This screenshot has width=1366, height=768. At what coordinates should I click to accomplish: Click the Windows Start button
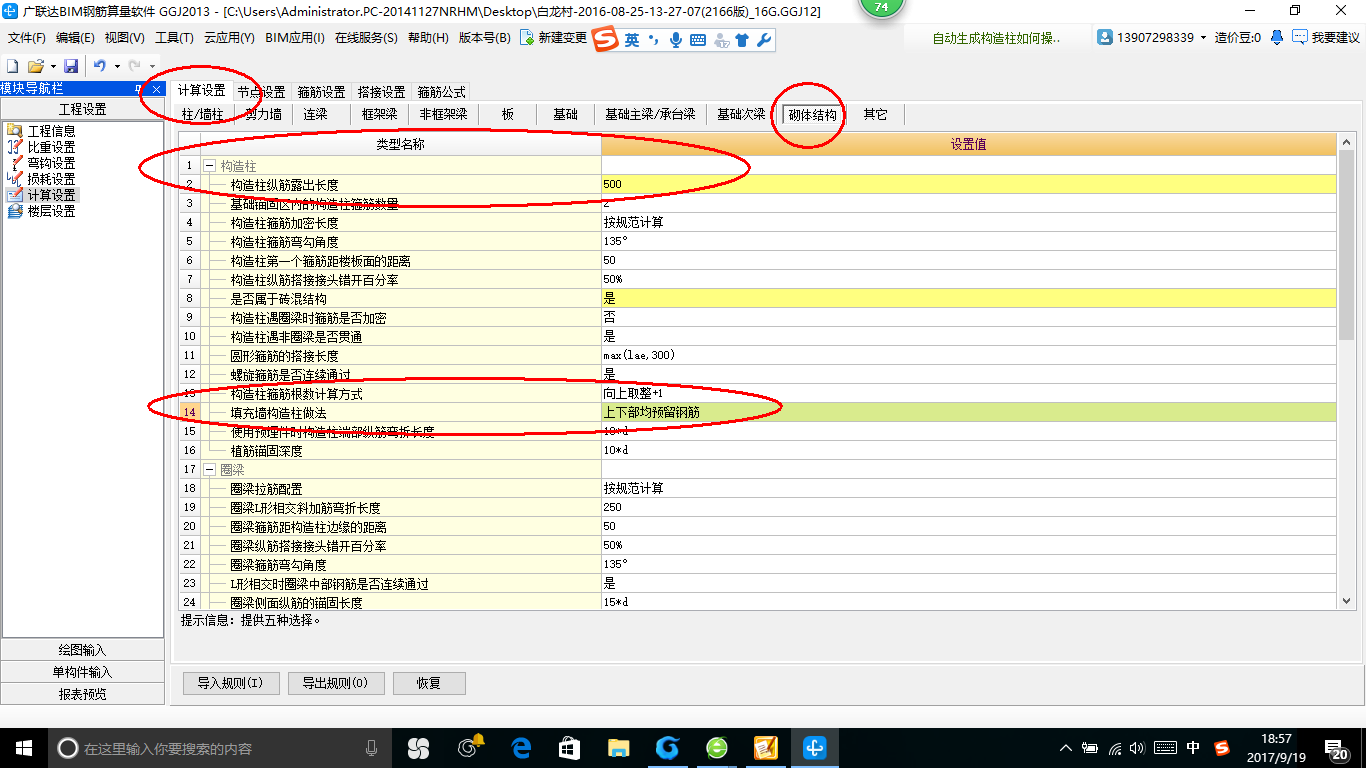pyautogui.click(x=24, y=748)
